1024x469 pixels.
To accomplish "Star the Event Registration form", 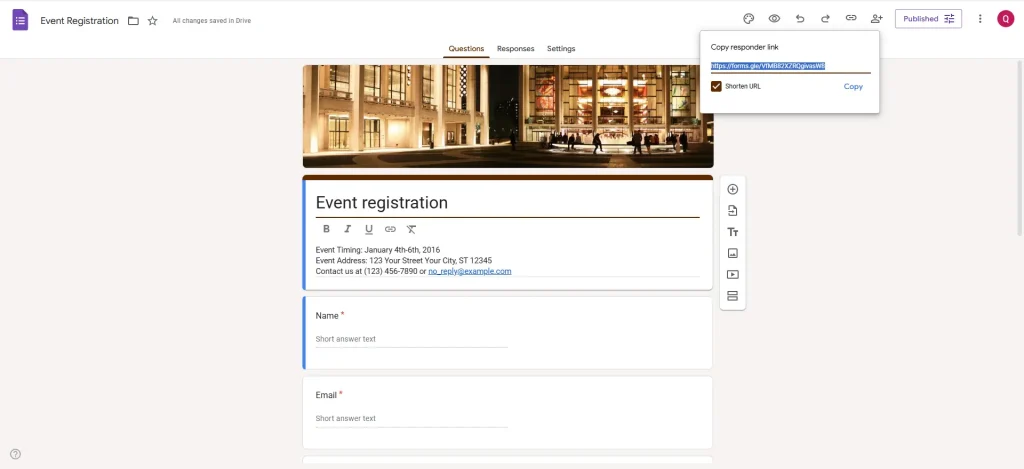I will 152,20.
